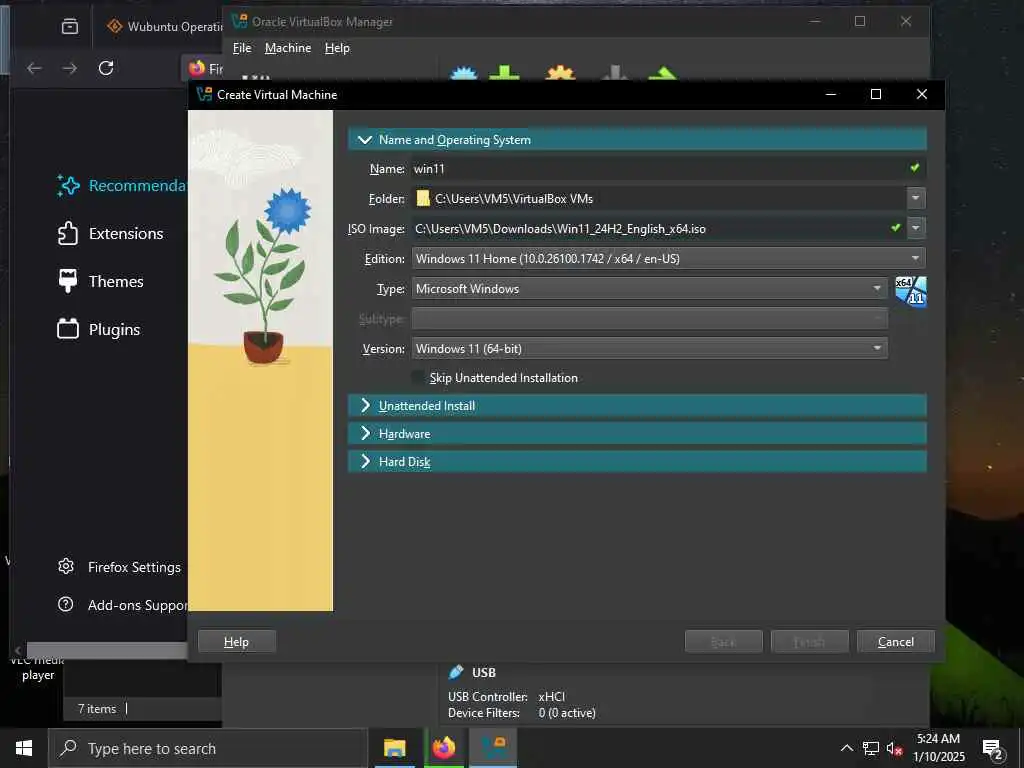Click the Windows Start button
This screenshot has width=1024, height=768.
[24, 748]
